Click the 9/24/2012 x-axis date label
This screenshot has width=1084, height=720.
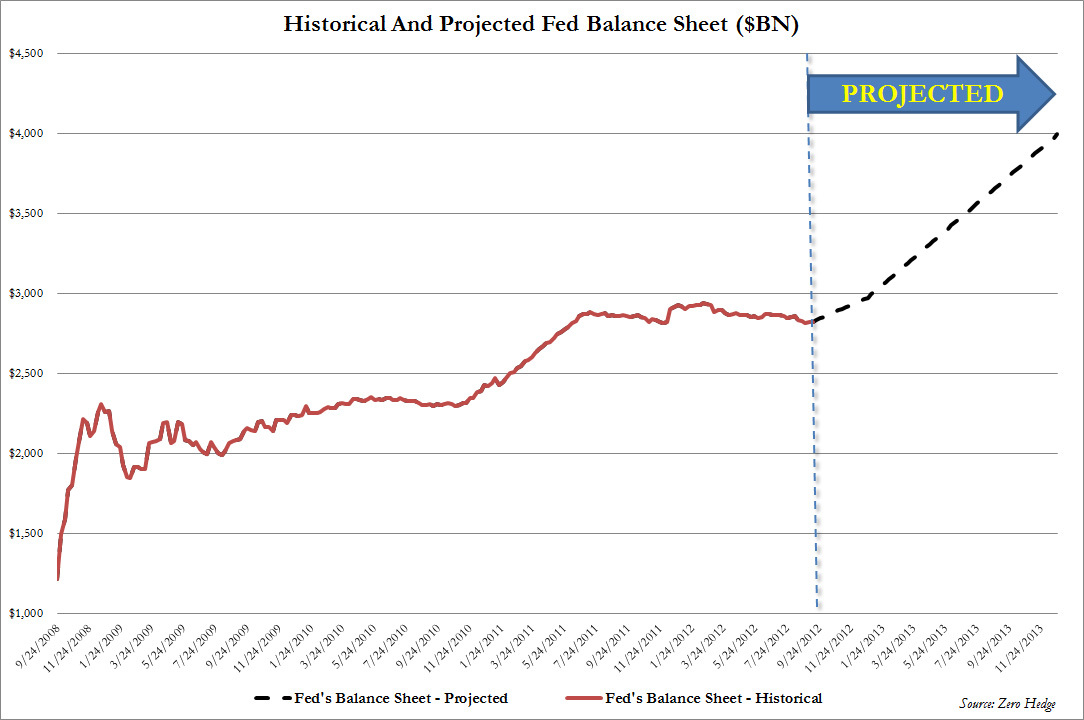(x=799, y=646)
